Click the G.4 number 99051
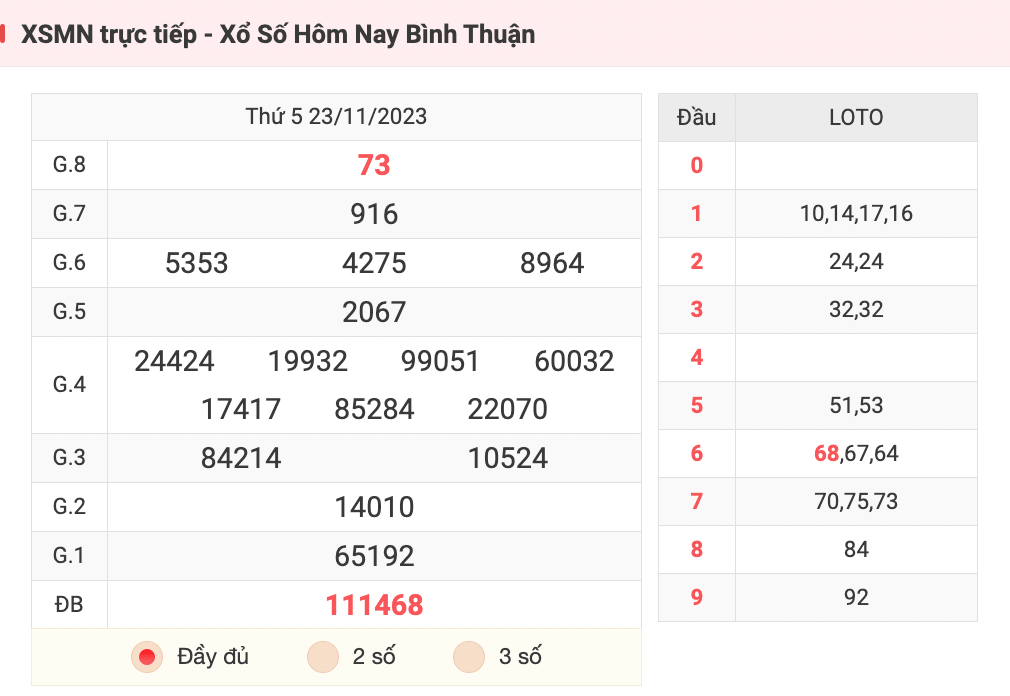This screenshot has height=696, width=1010. pyautogui.click(x=441, y=361)
